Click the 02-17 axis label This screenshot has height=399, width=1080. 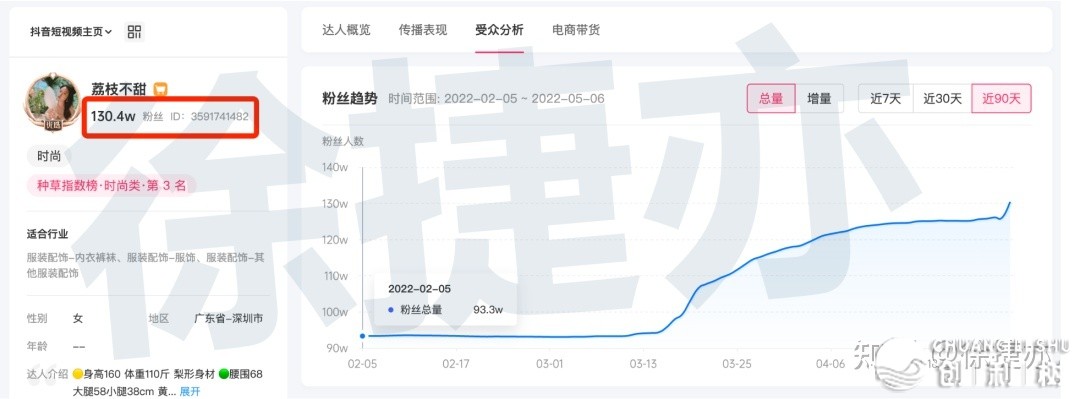point(455,363)
